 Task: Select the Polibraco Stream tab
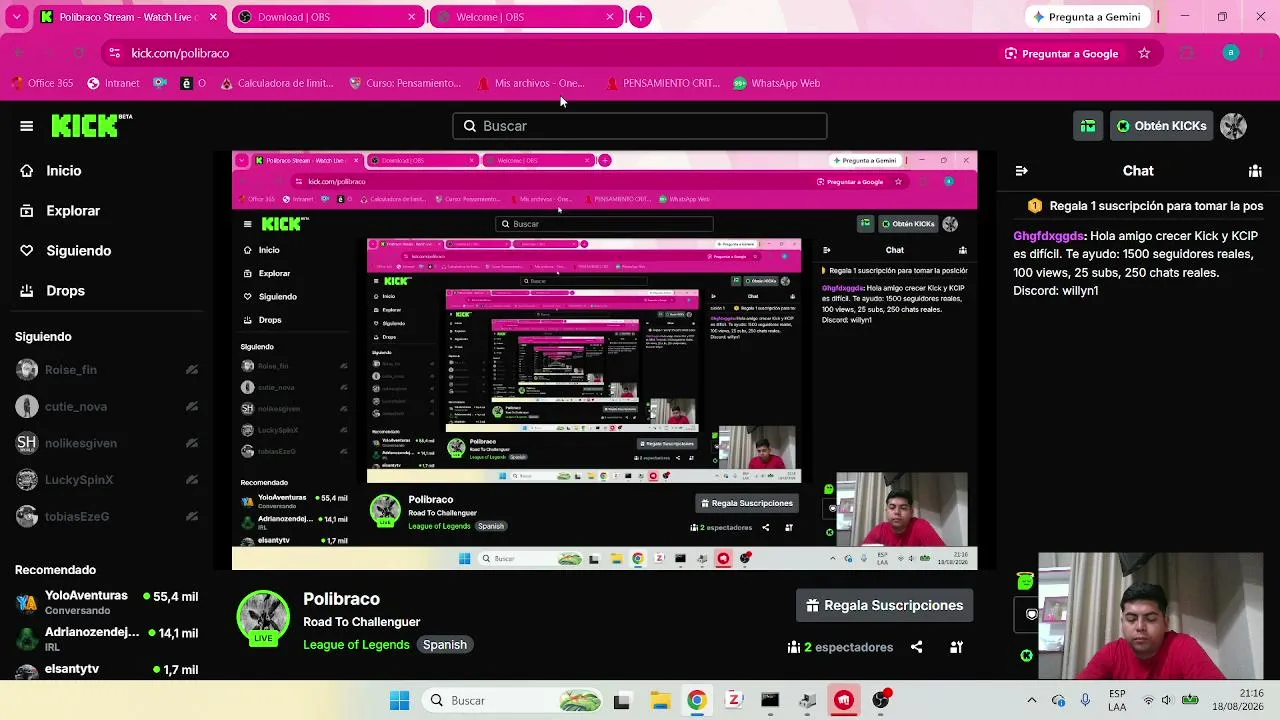[x=128, y=17]
